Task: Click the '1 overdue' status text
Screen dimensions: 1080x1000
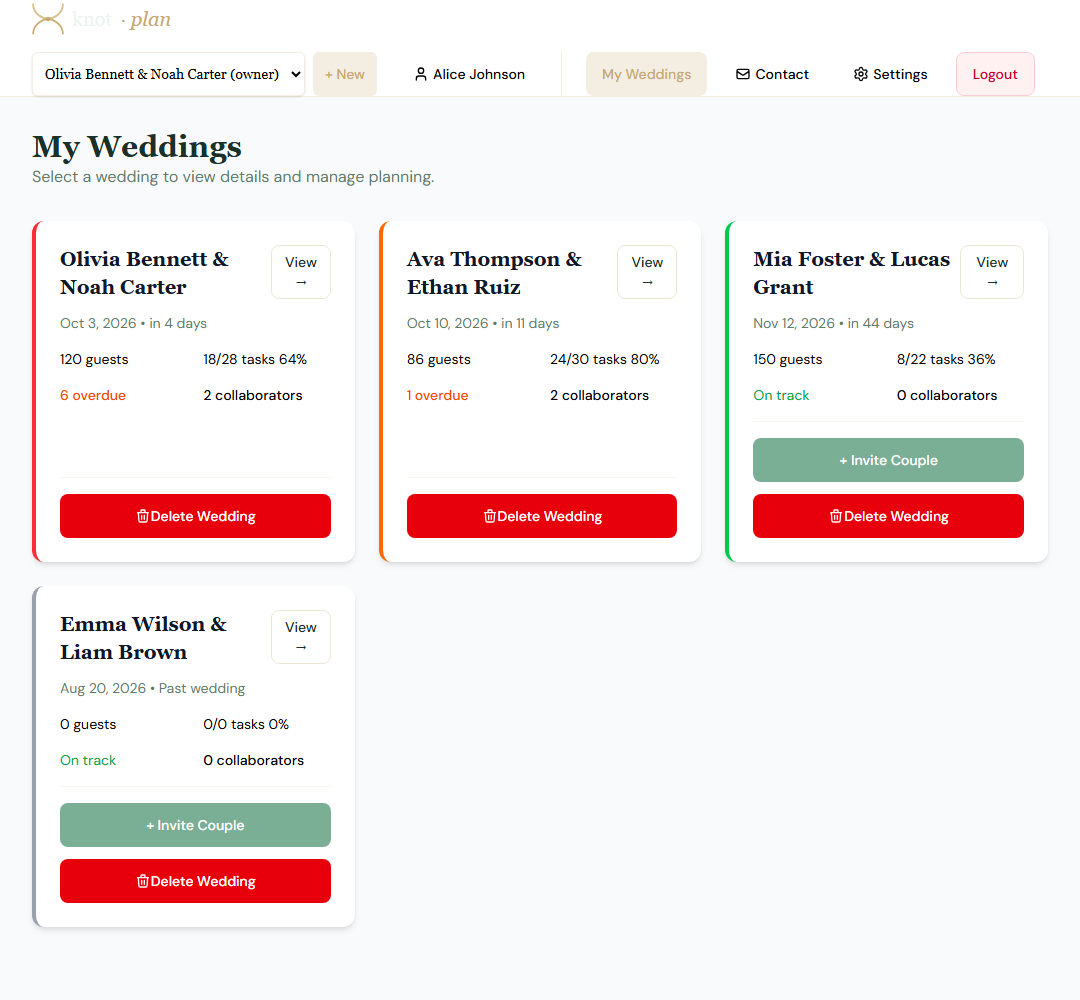Action: click(437, 395)
